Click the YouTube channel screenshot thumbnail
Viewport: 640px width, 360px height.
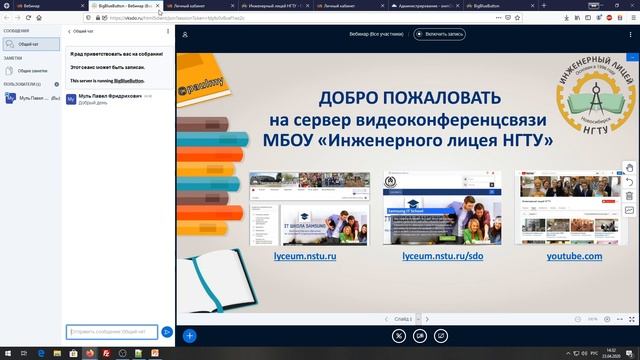[570, 207]
